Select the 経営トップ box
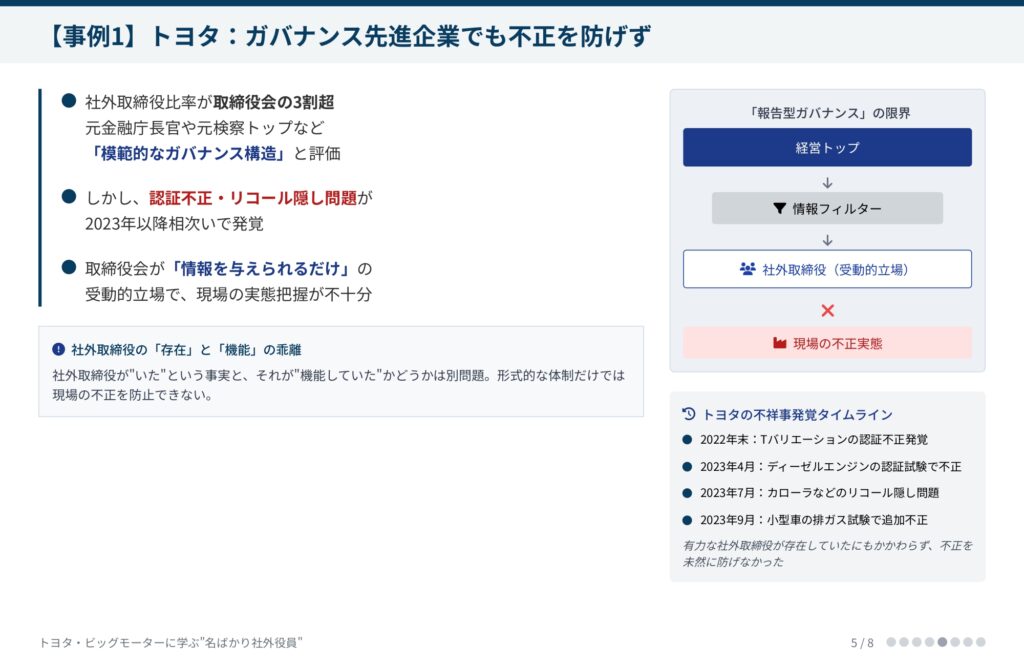 point(827,148)
